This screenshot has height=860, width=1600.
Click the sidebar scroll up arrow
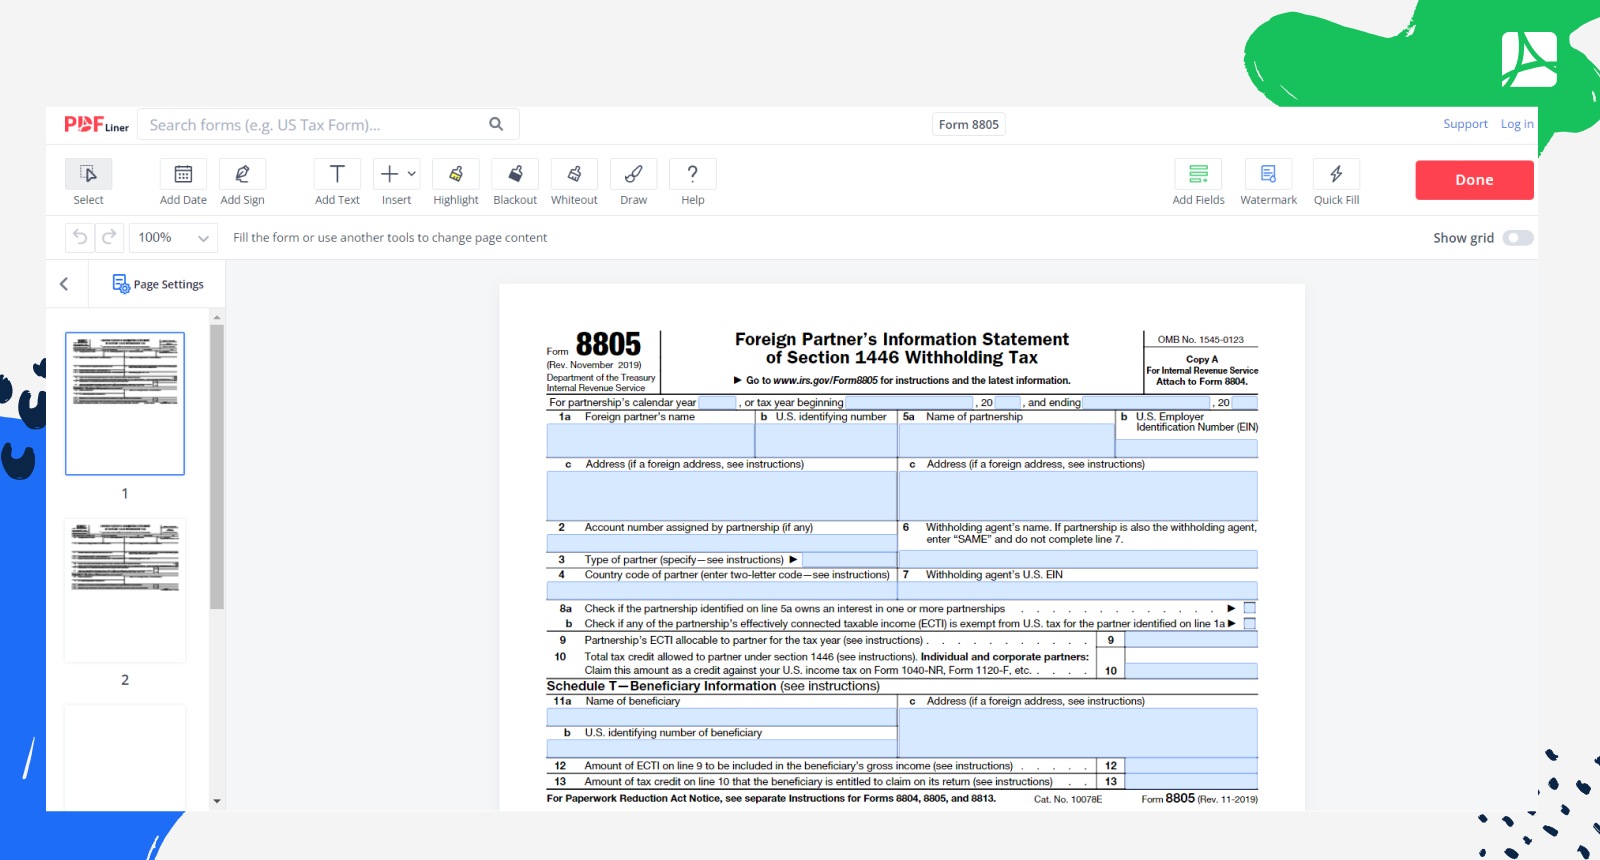pos(217,317)
